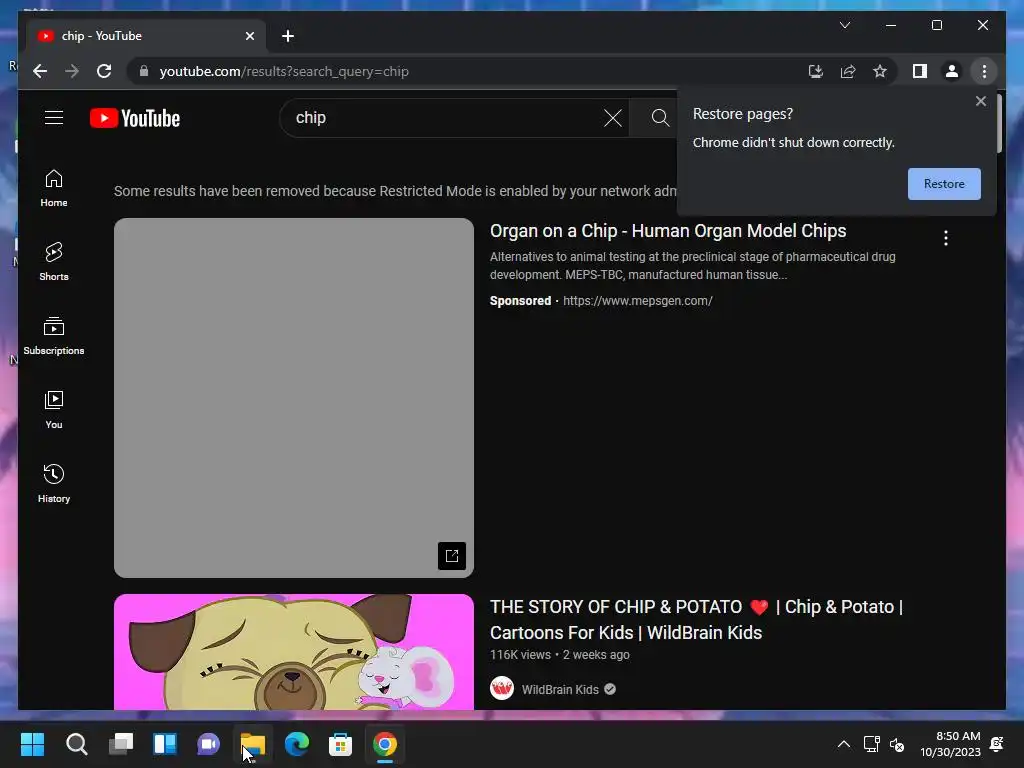Open History in YouTube sidebar

pos(54,484)
